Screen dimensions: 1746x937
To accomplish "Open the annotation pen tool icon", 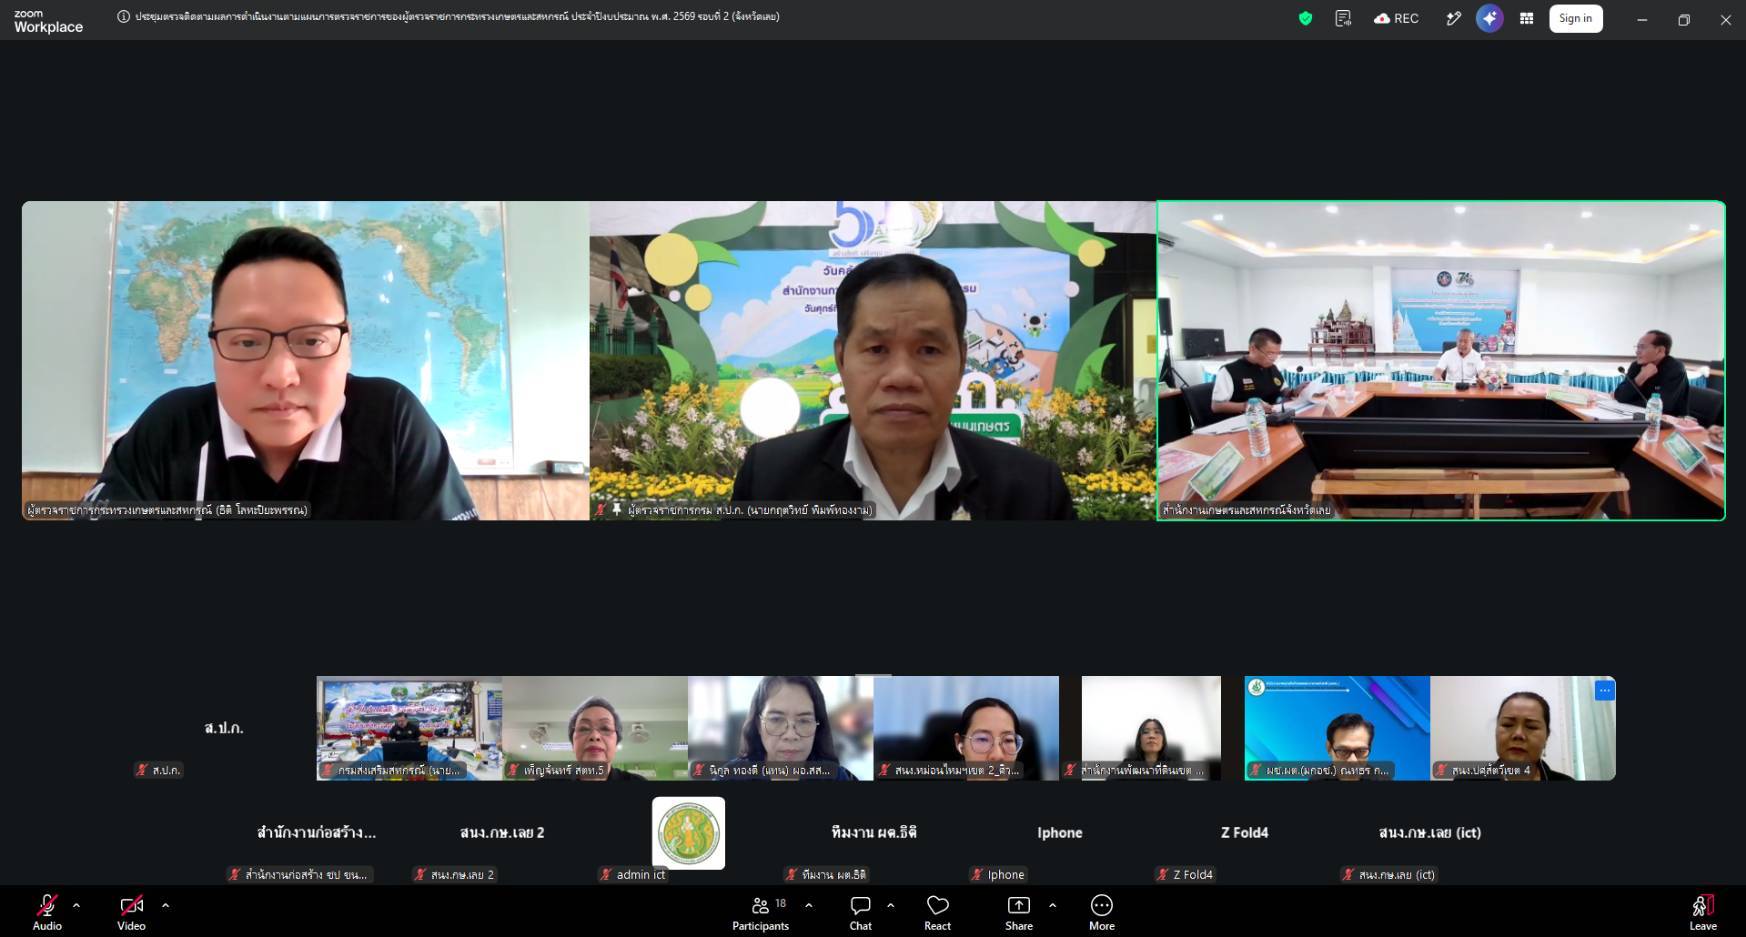I will tap(1453, 18).
